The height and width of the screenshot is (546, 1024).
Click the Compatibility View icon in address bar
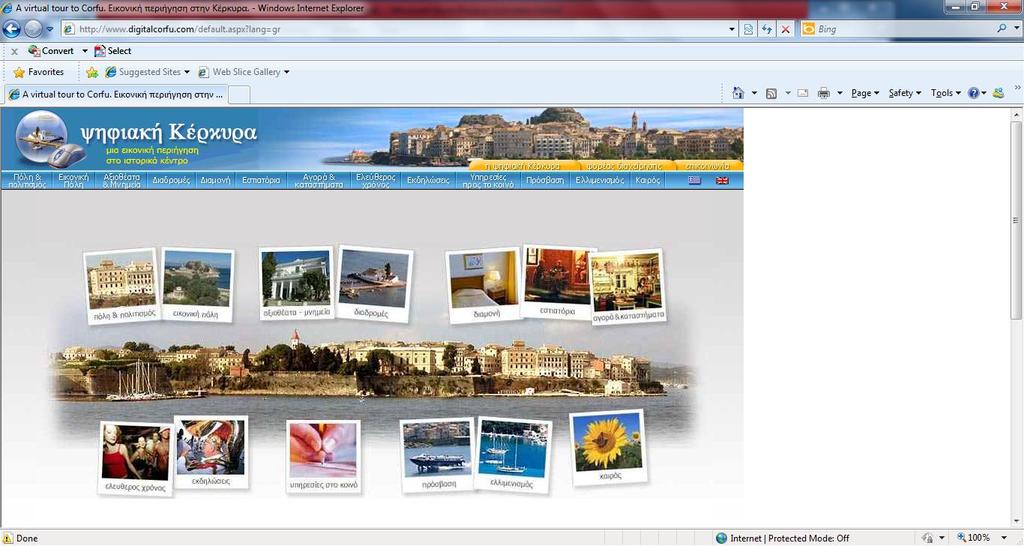(748, 29)
